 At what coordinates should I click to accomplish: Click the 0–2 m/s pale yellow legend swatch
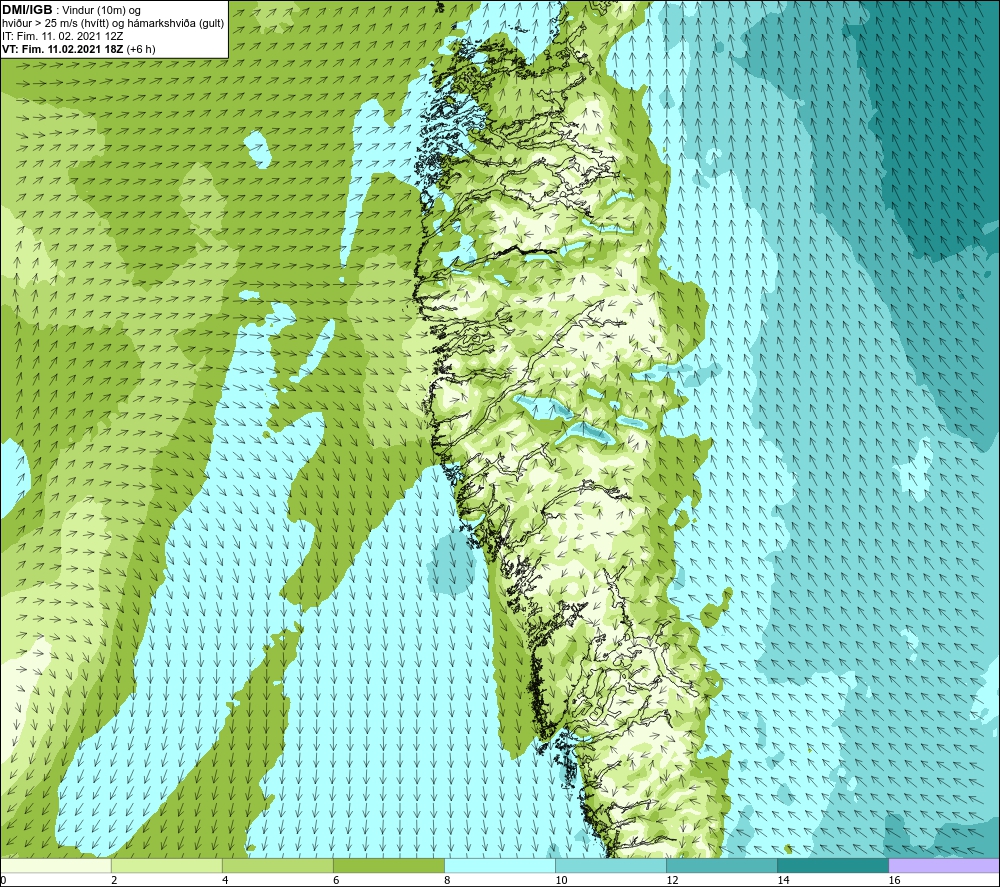(x=56, y=866)
